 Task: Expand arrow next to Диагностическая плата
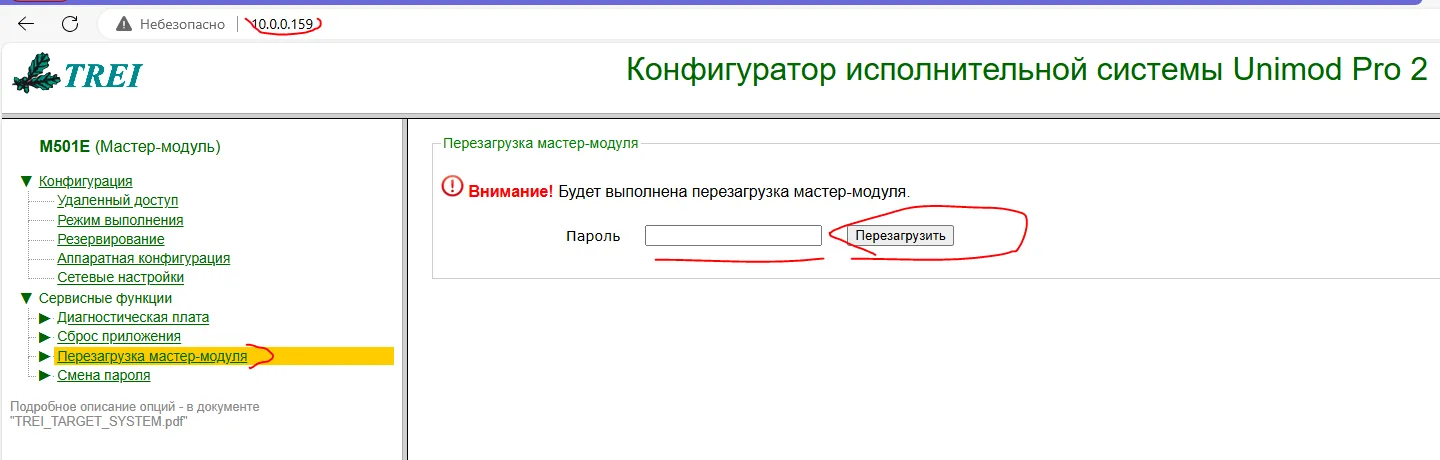pyautogui.click(x=44, y=318)
